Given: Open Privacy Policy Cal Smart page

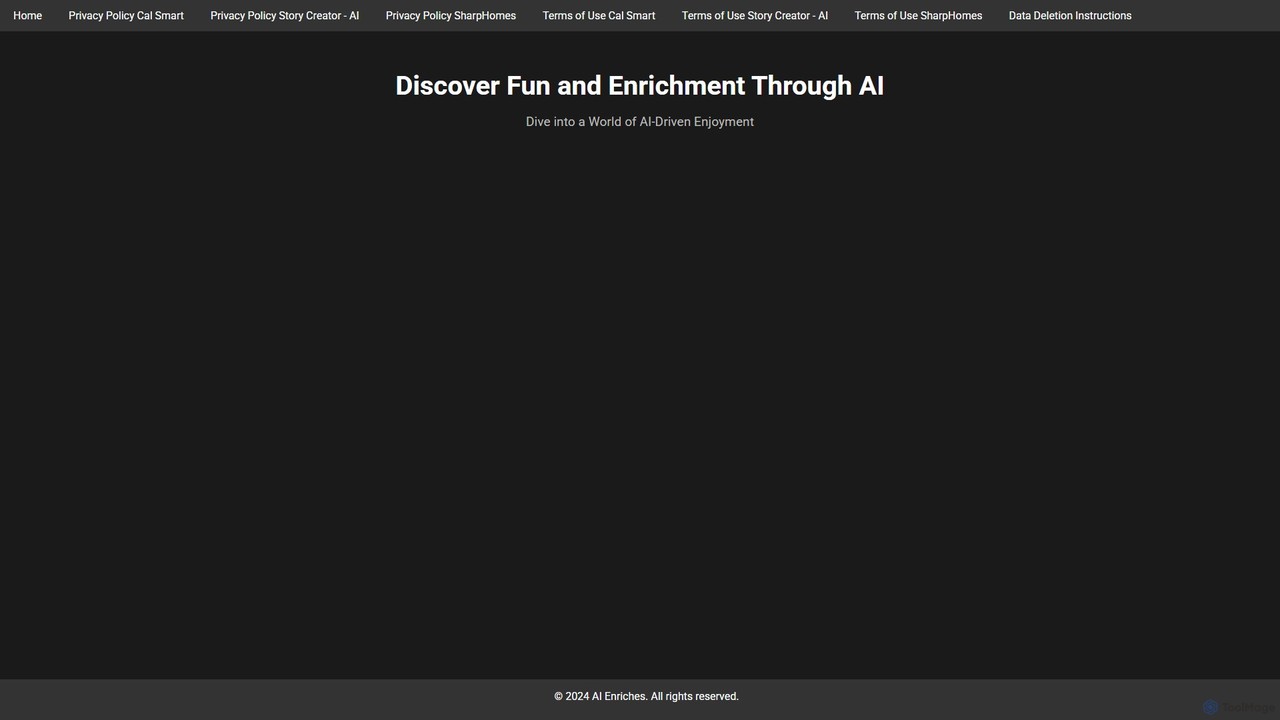Looking at the screenshot, I should [x=126, y=16].
